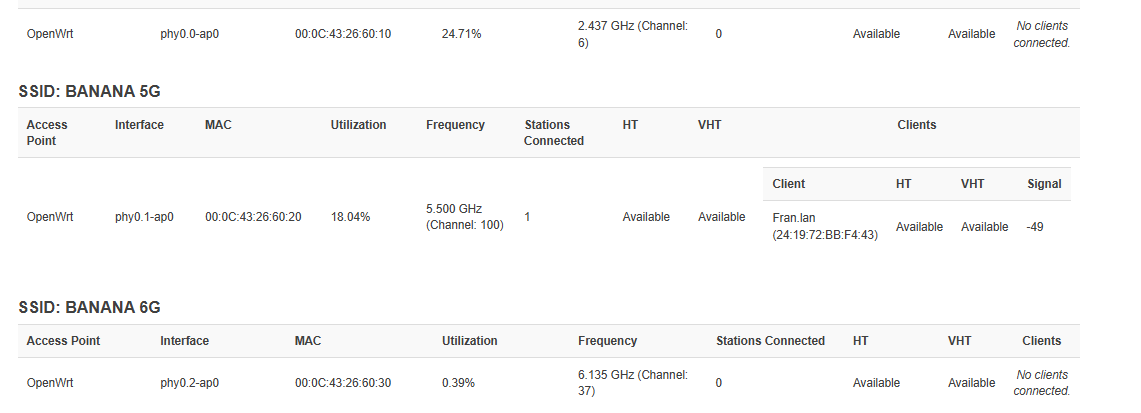1141x413 pixels.
Task: Select the phy0.1-ap0 interface cell
Action: pos(144,217)
